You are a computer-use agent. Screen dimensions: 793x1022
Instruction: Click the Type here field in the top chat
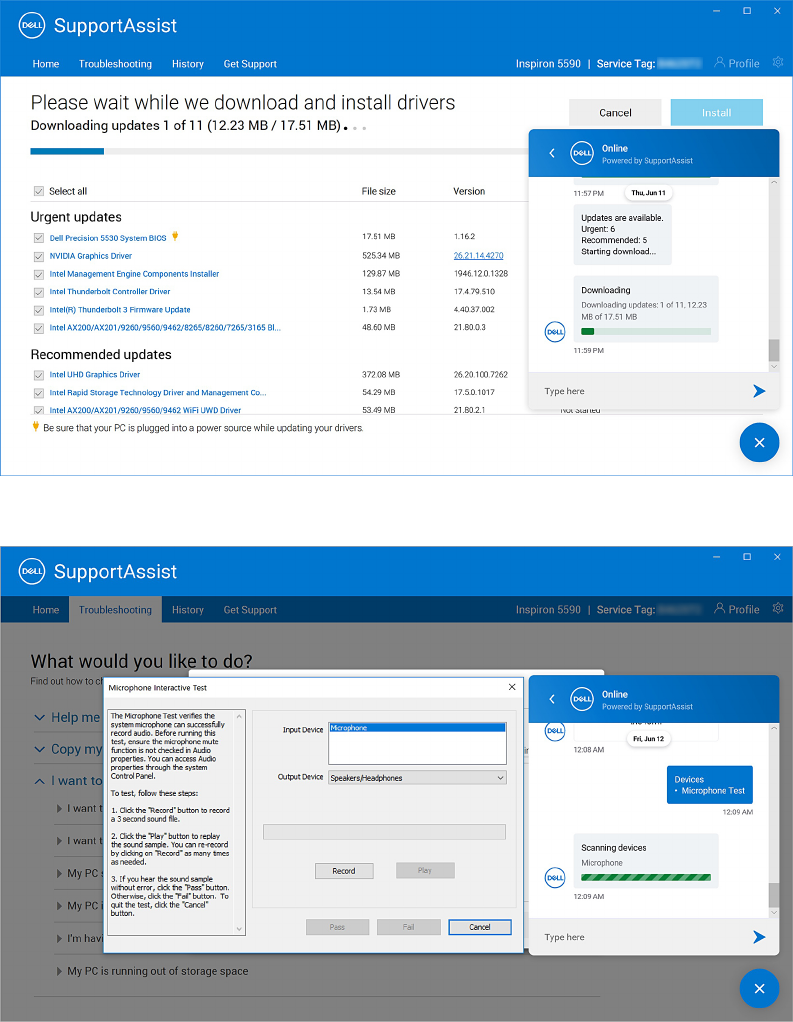coord(642,391)
